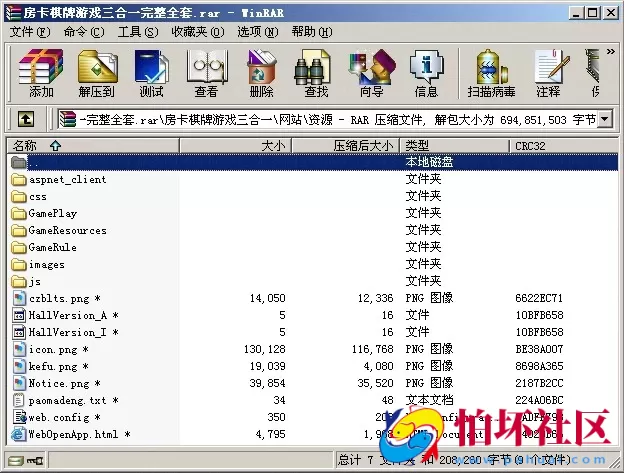The height and width of the screenshot is (473, 624).
Task: Select the js folder icon
Action: pyautogui.click(x=19, y=282)
